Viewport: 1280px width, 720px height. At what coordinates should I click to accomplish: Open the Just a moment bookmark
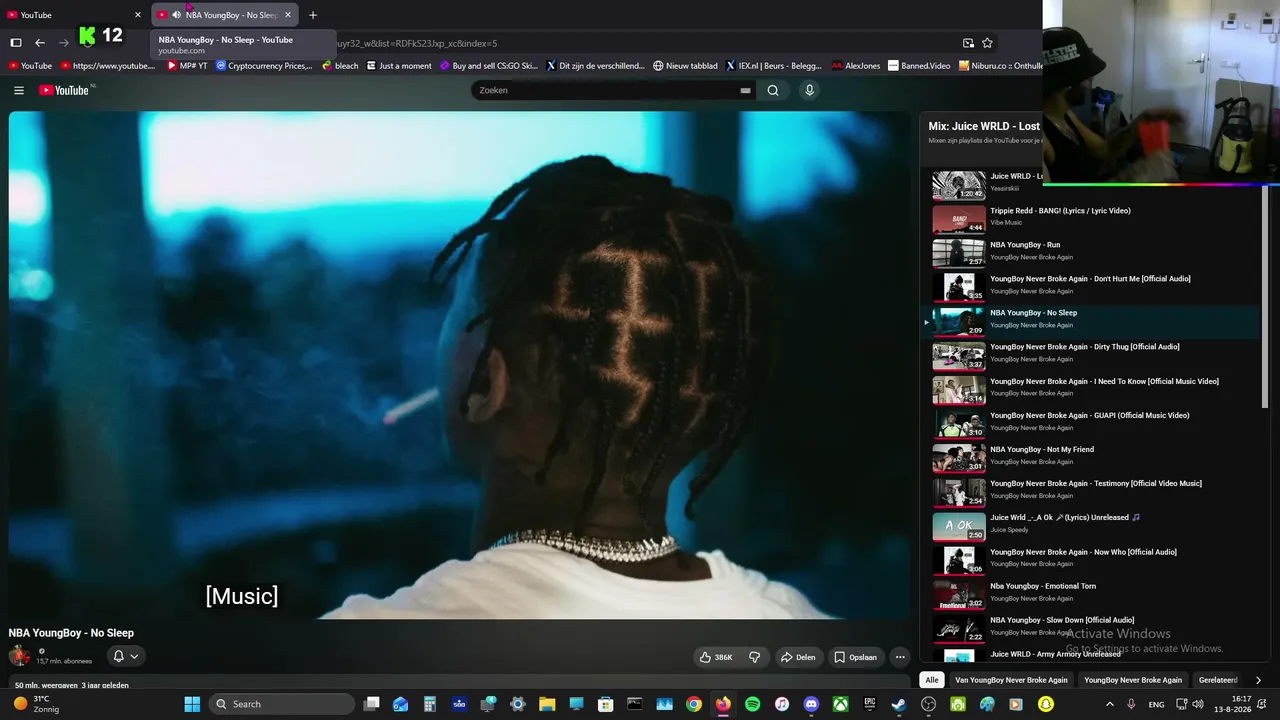pos(399,66)
